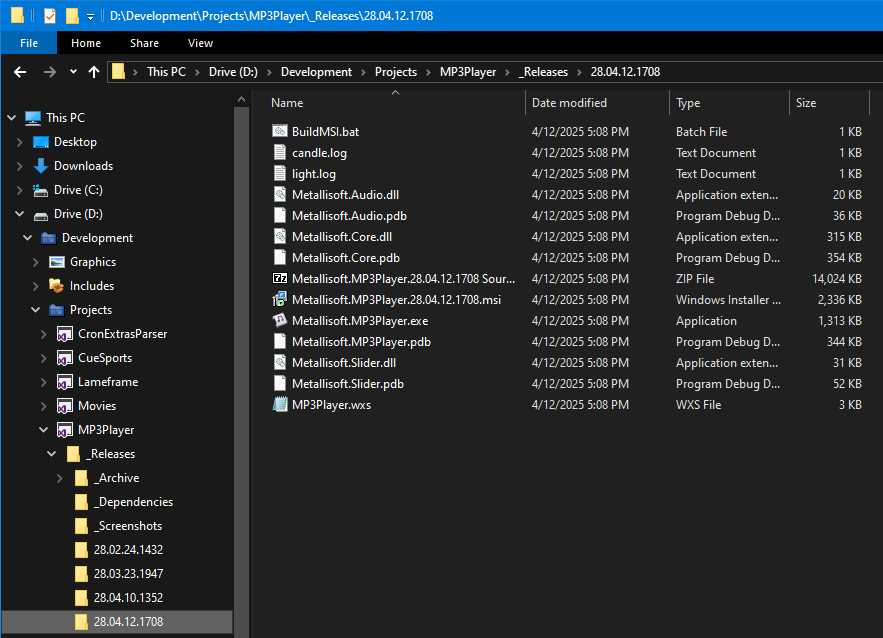Select the ZIP source archive file icon

(280, 279)
